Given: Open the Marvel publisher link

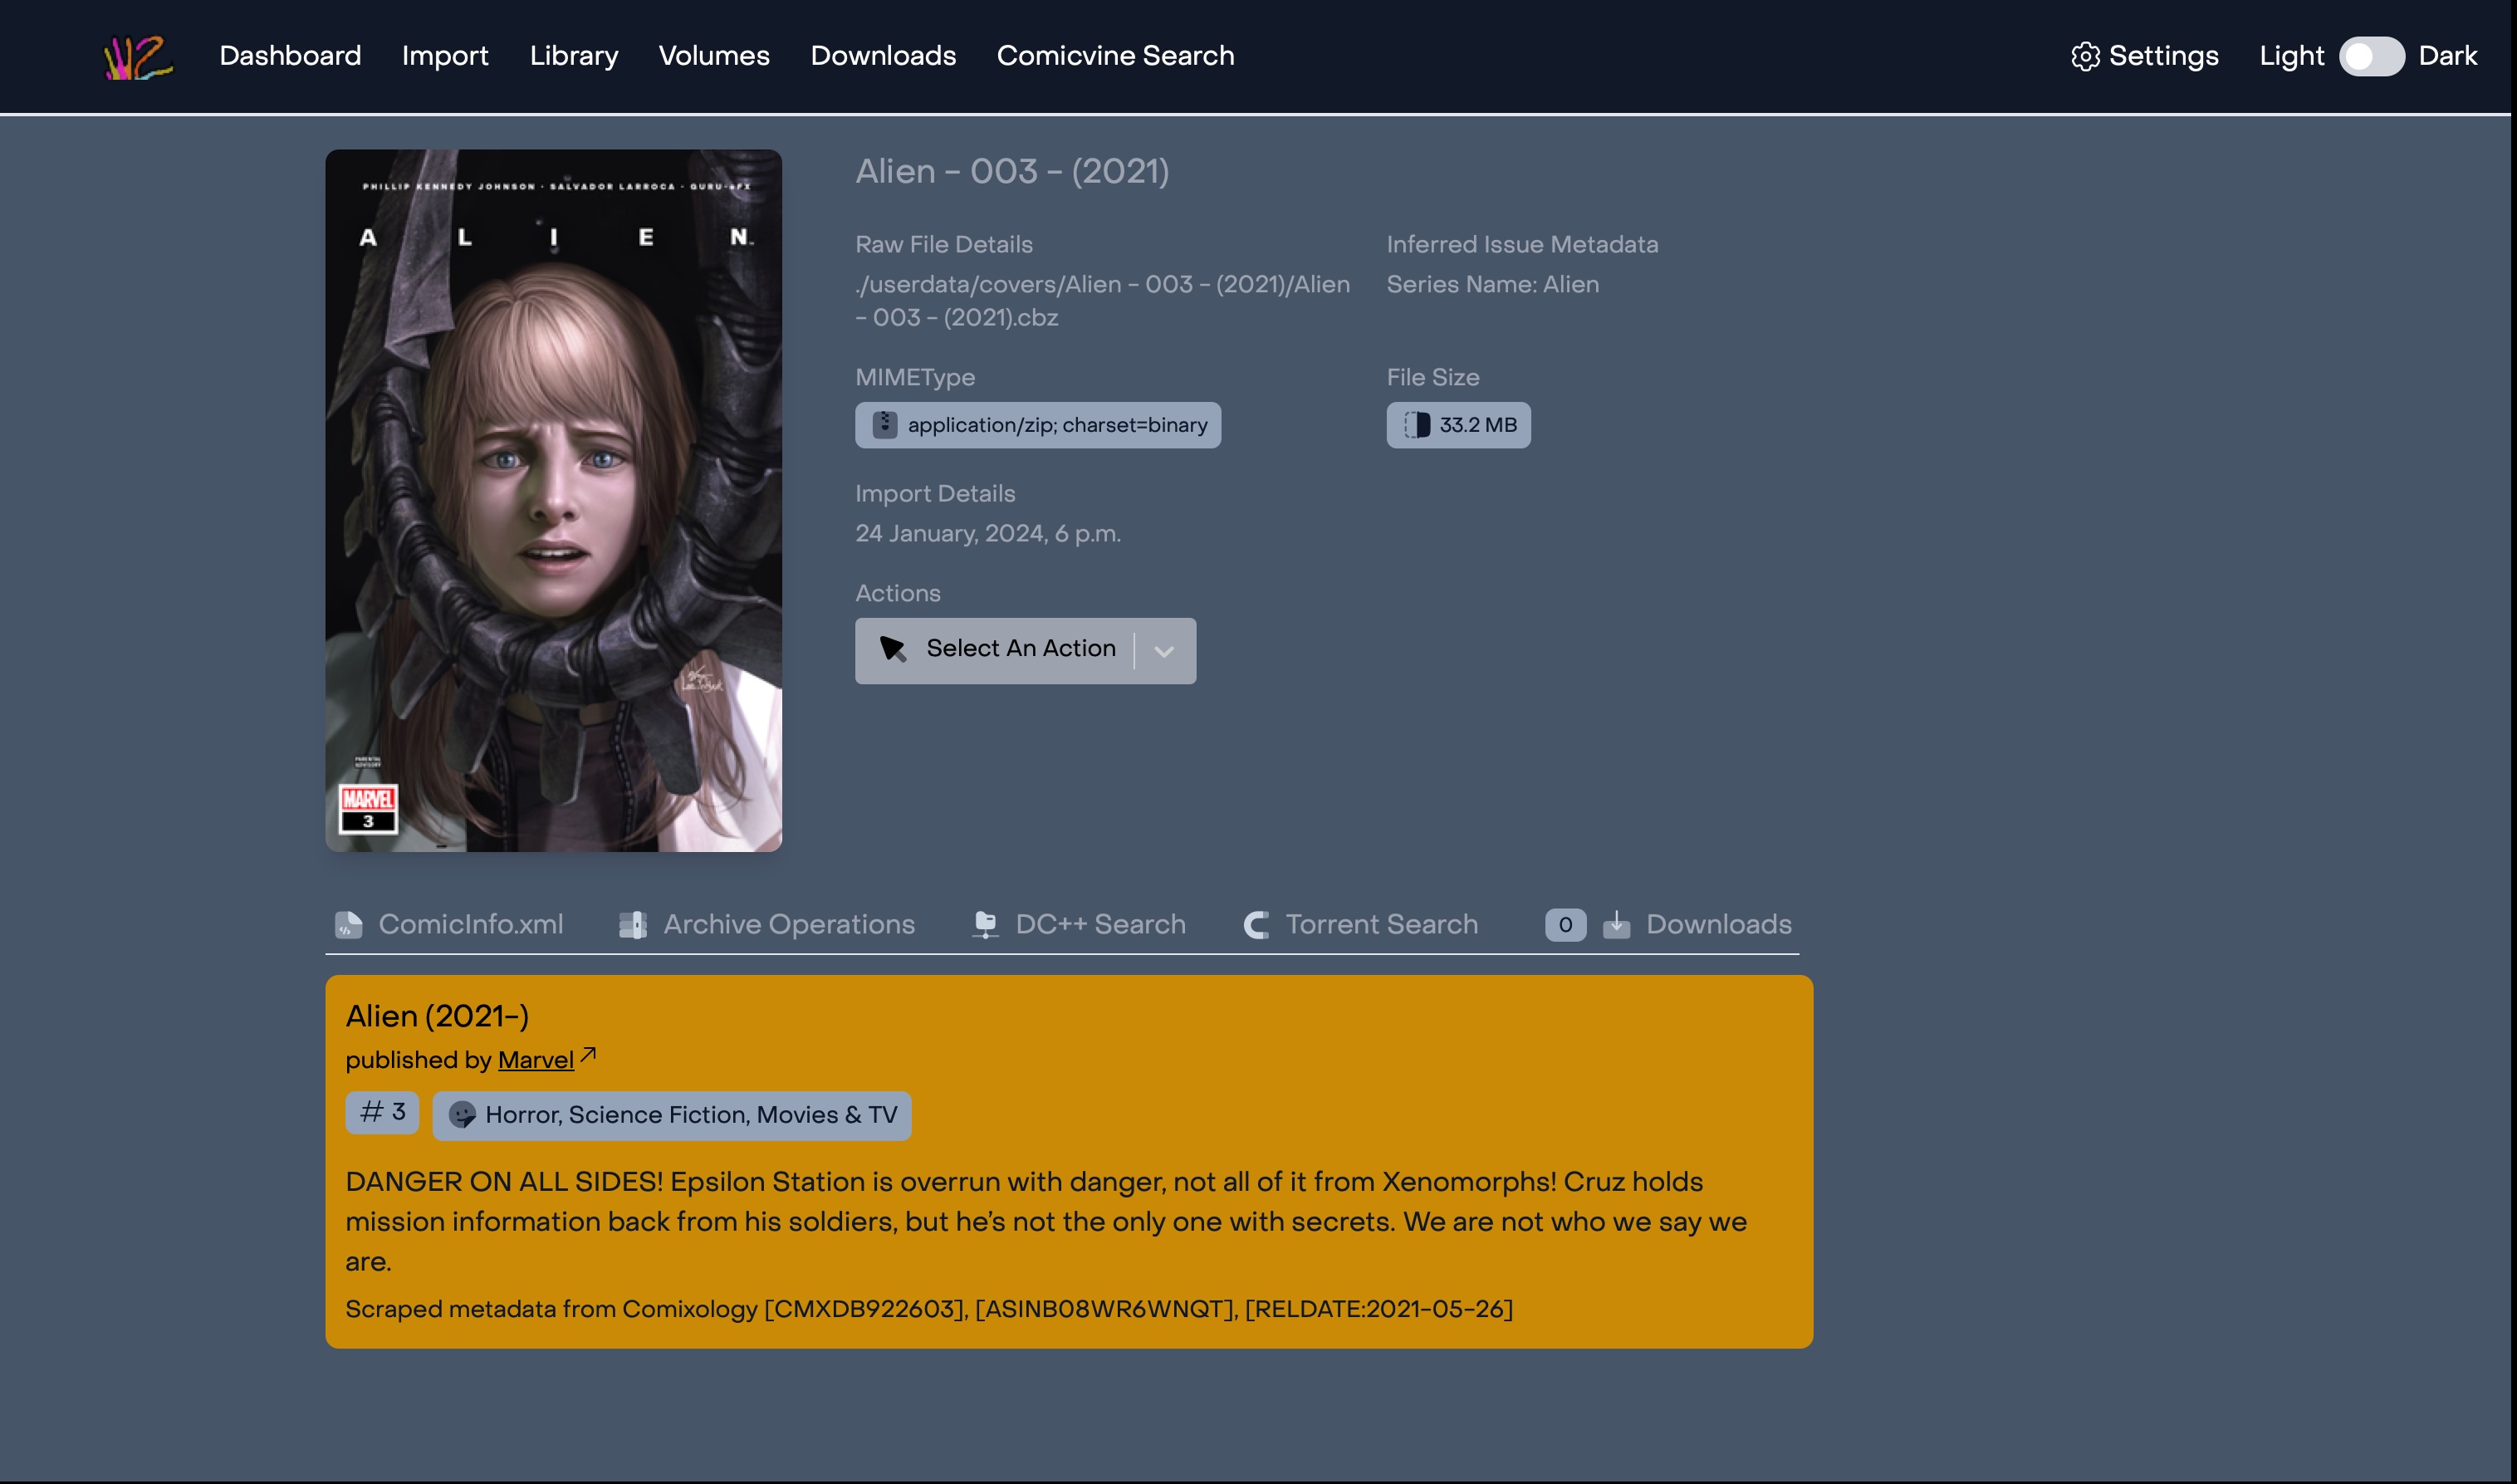Looking at the screenshot, I should click(535, 1060).
